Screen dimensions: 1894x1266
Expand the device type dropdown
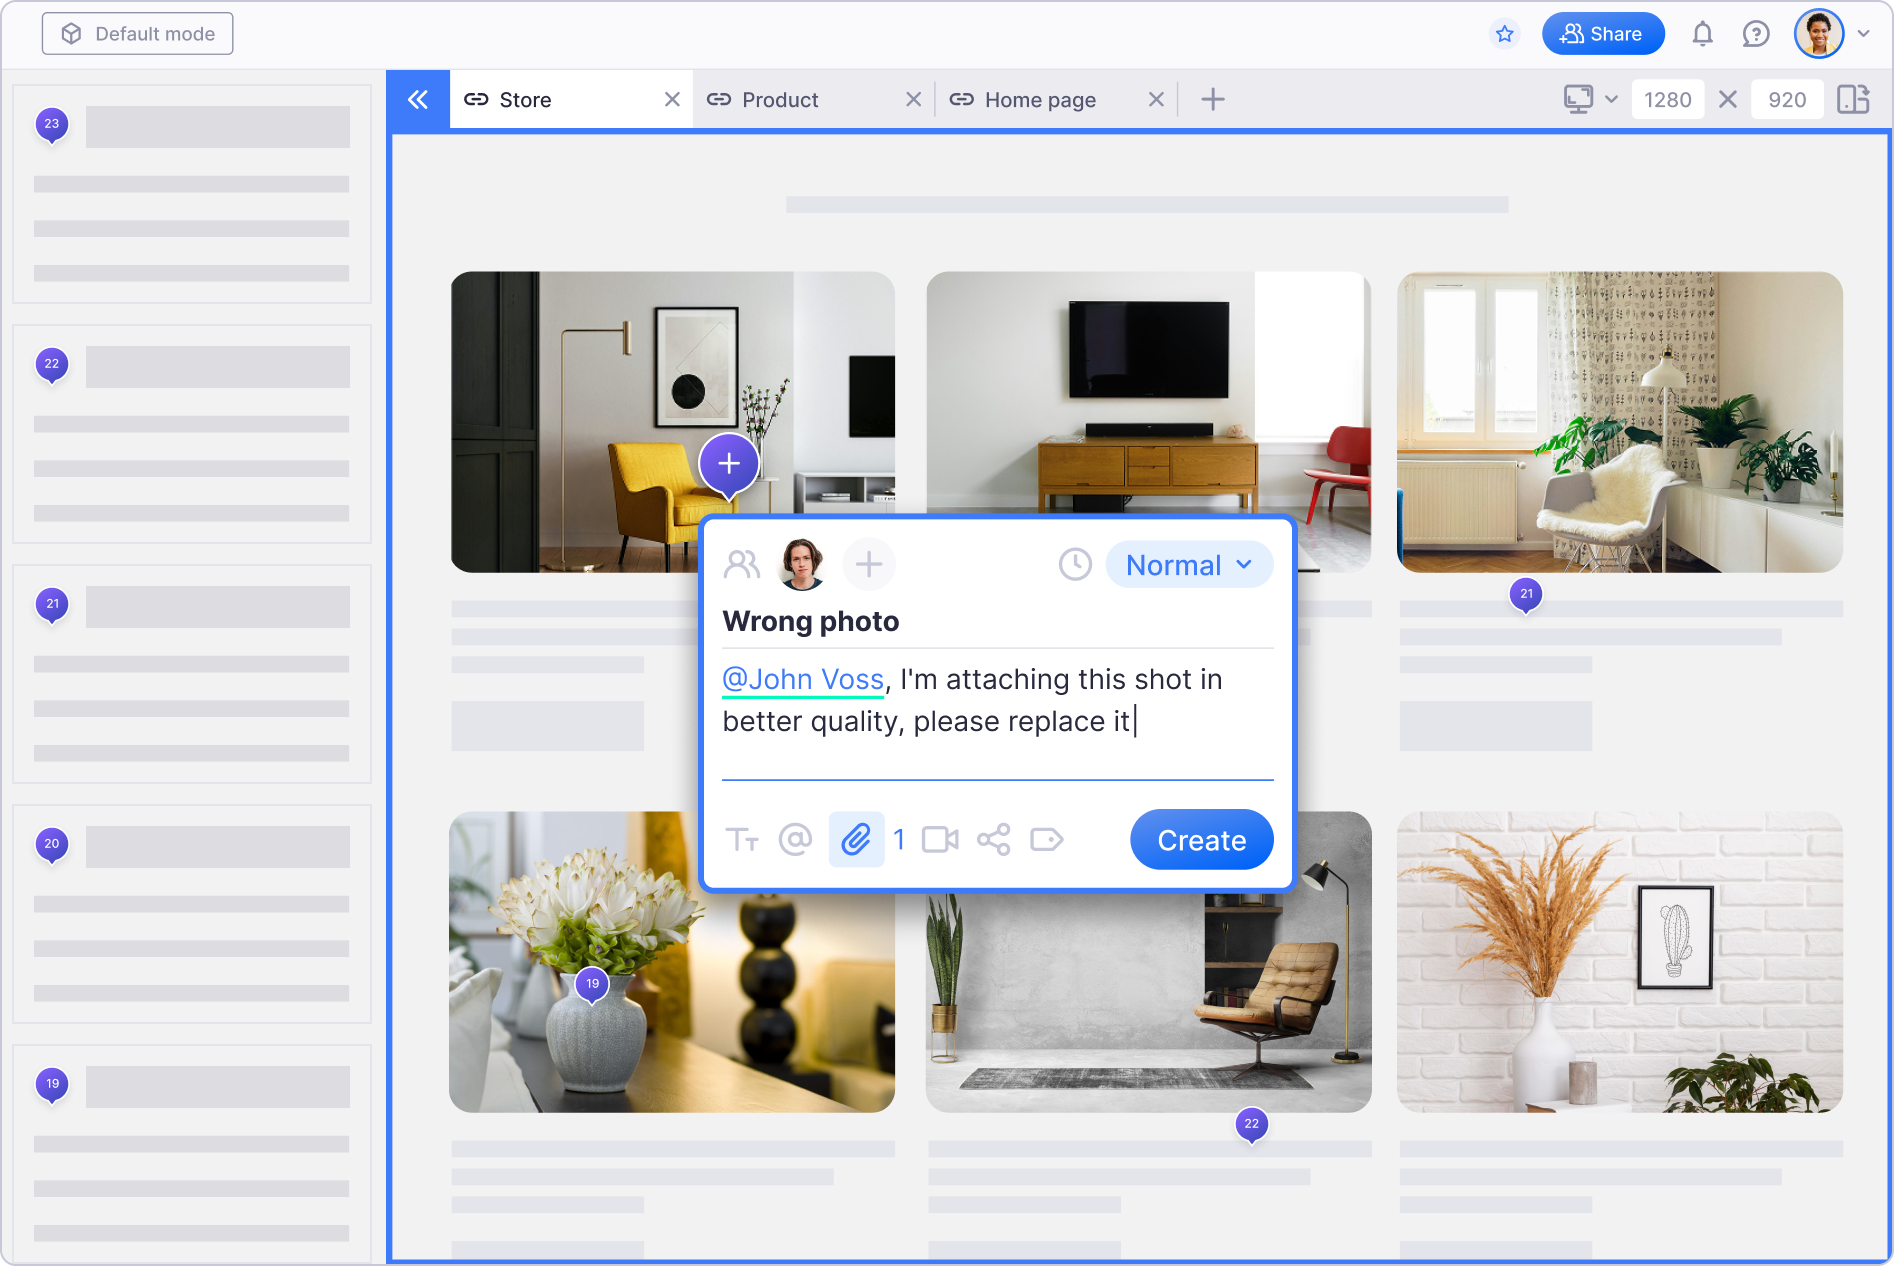point(1590,99)
